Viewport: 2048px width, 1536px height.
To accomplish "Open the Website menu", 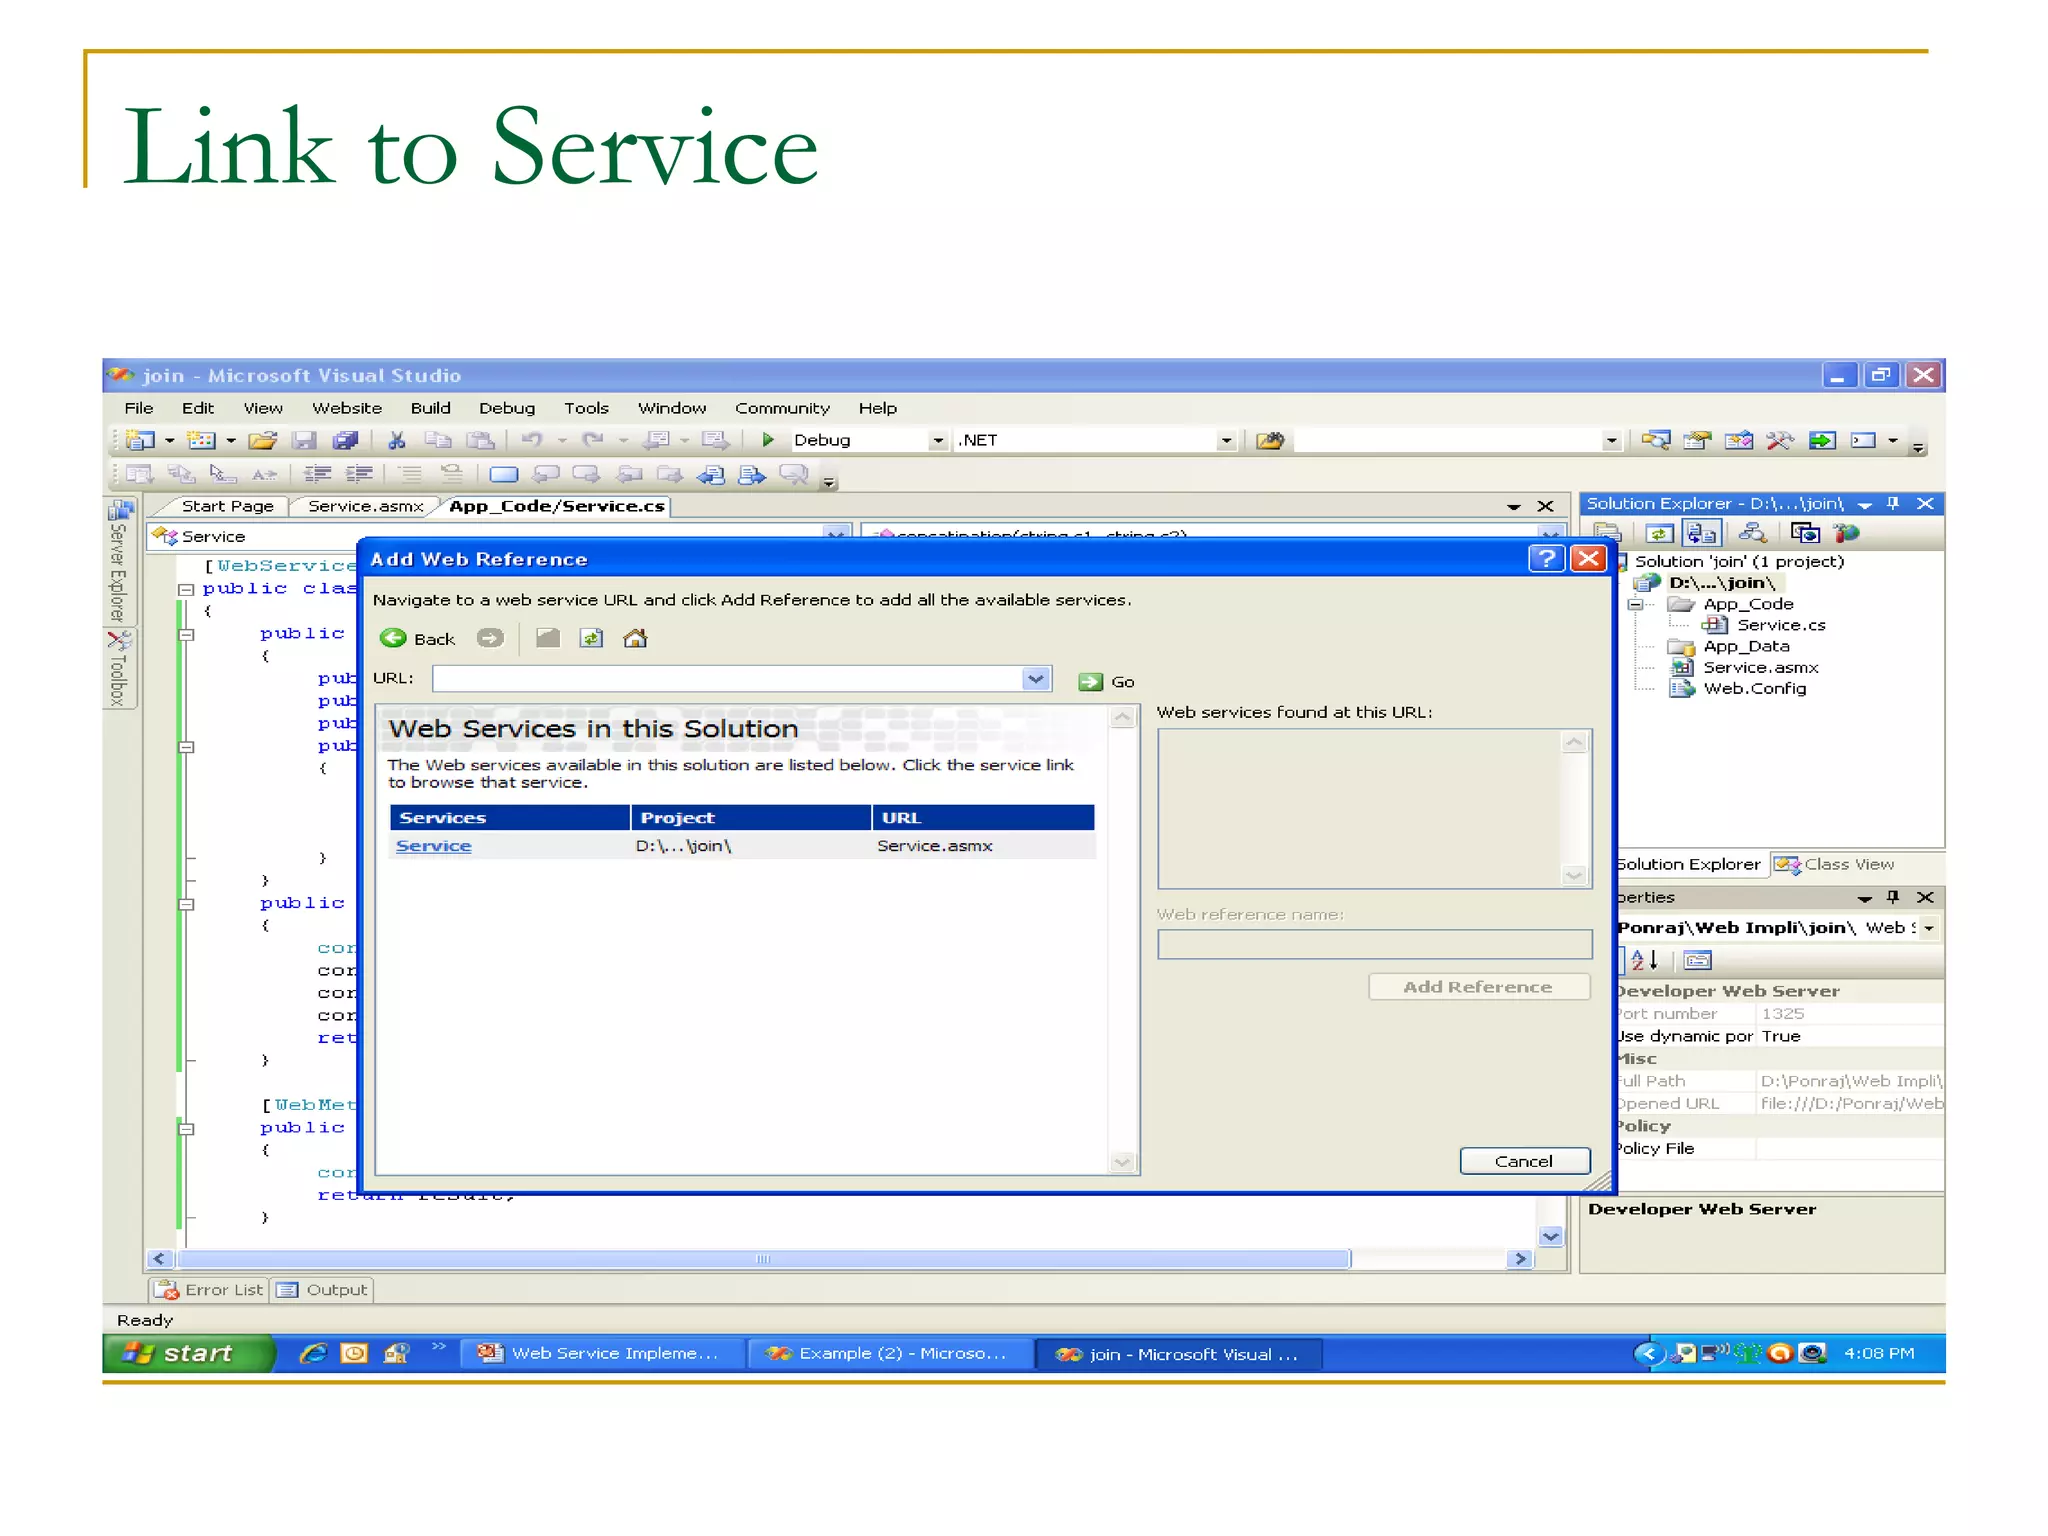I will (x=347, y=408).
